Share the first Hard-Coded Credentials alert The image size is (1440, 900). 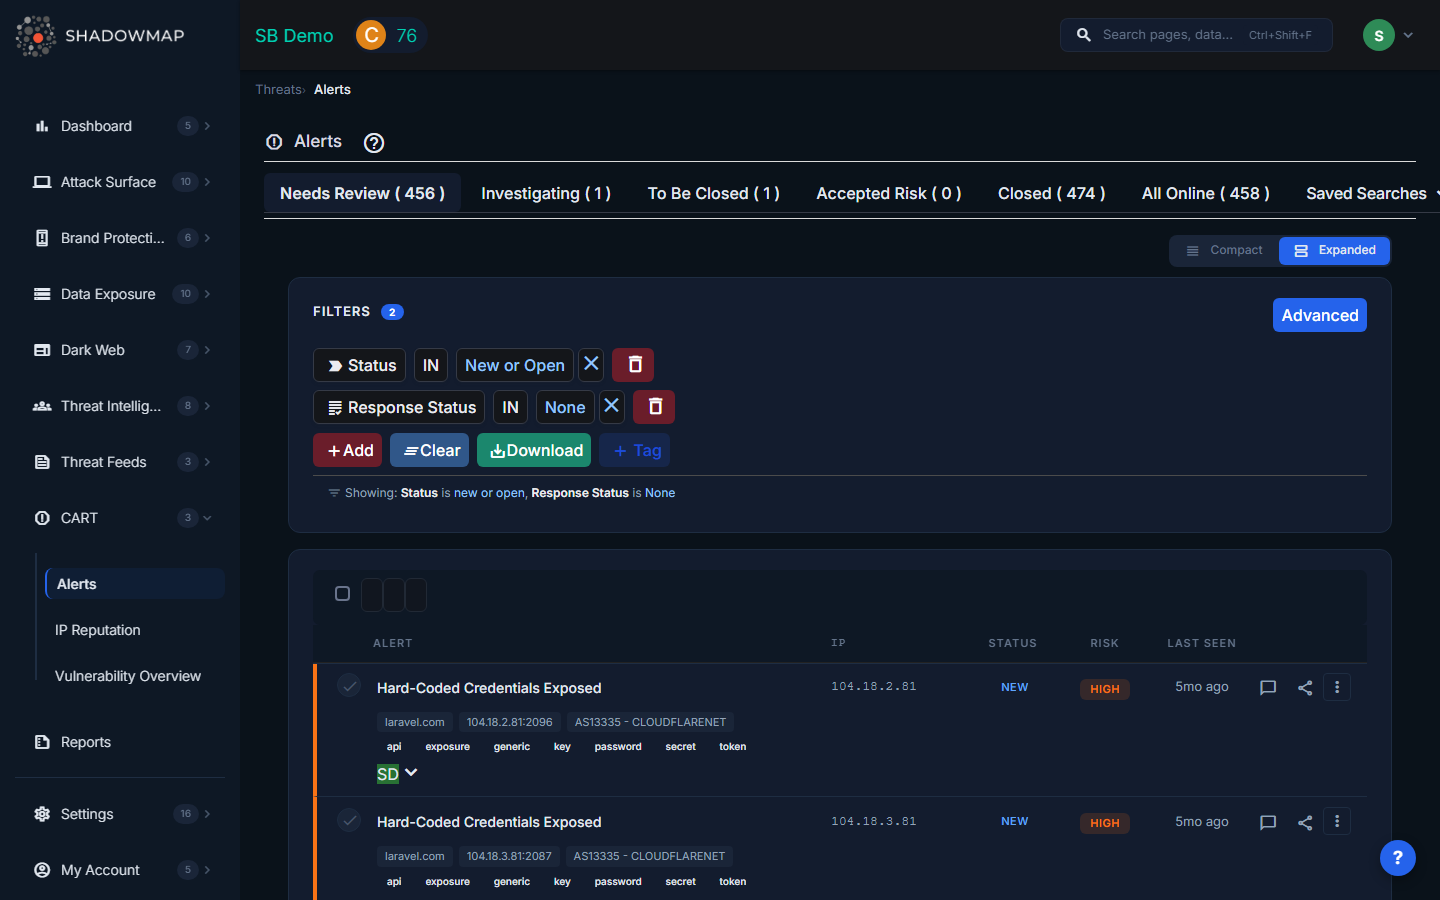[1305, 688]
